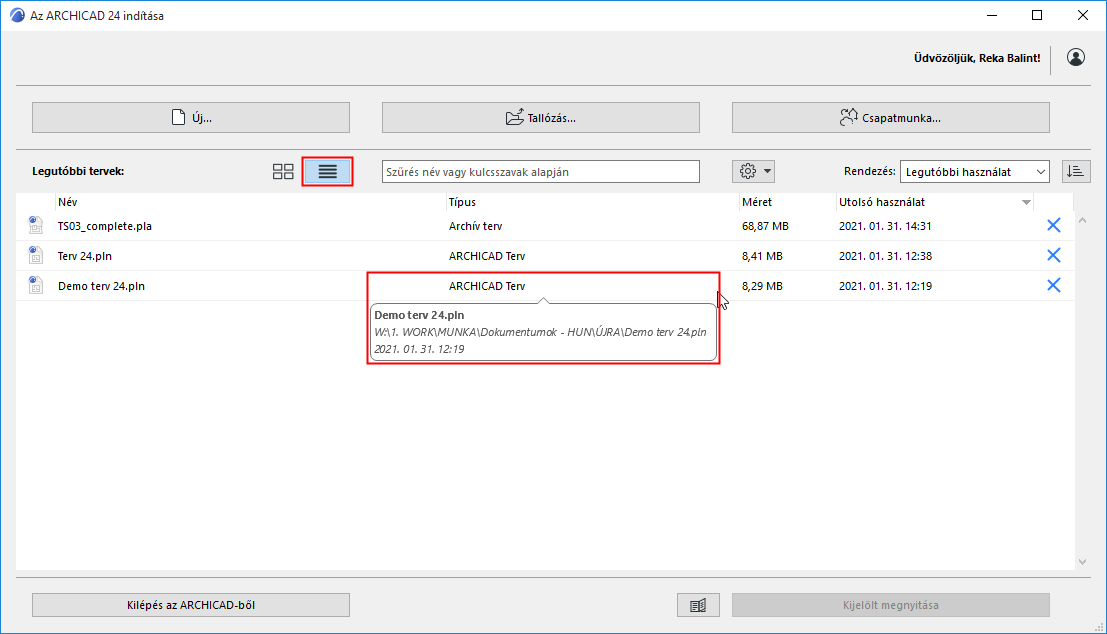This screenshot has width=1107, height=634.
Task: Click the TS03_complete.pla file icon
Action: (x=35, y=225)
